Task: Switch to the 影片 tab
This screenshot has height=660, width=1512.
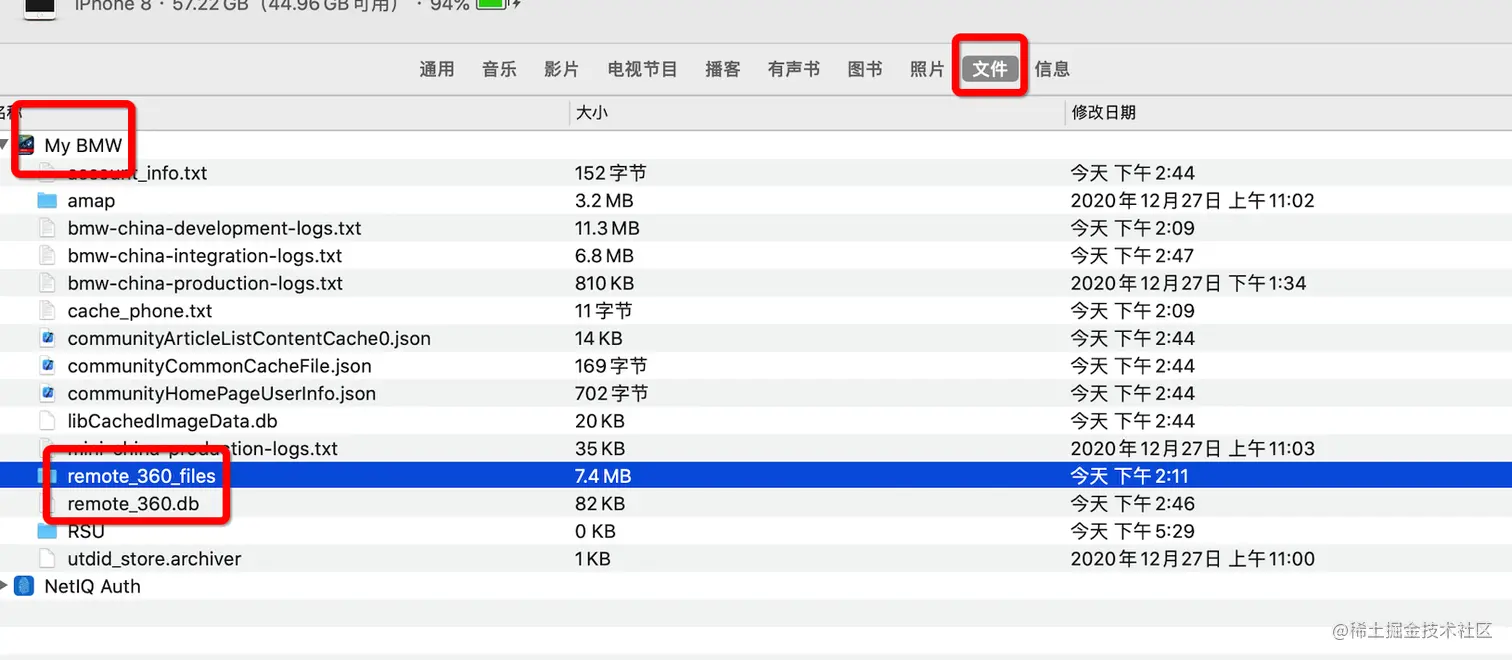Action: click(x=561, y=69)
